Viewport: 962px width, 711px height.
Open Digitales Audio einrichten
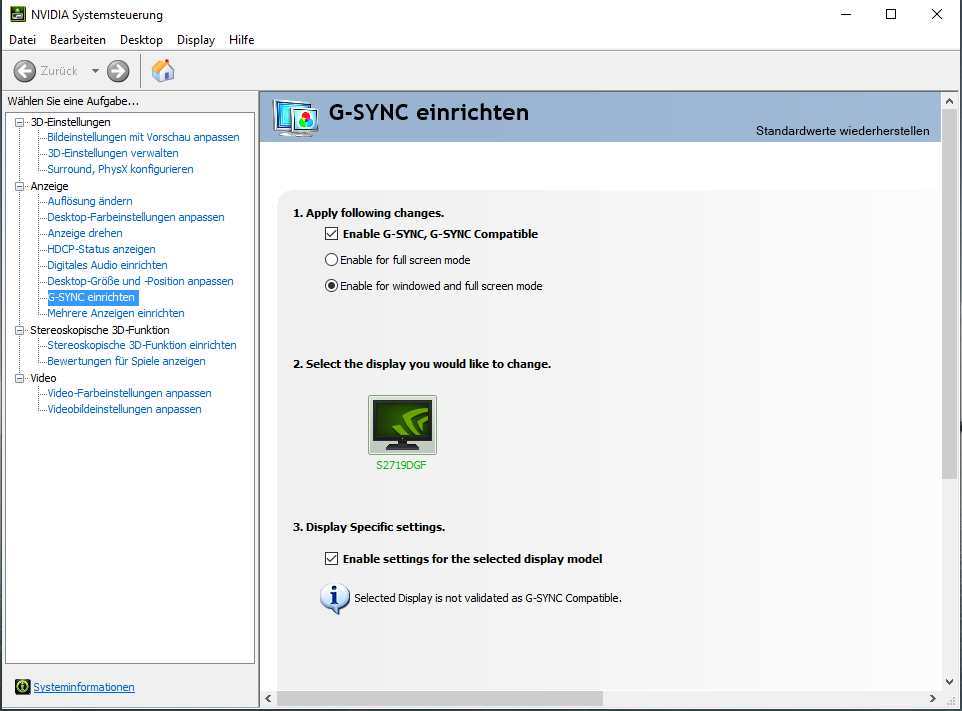107,265
